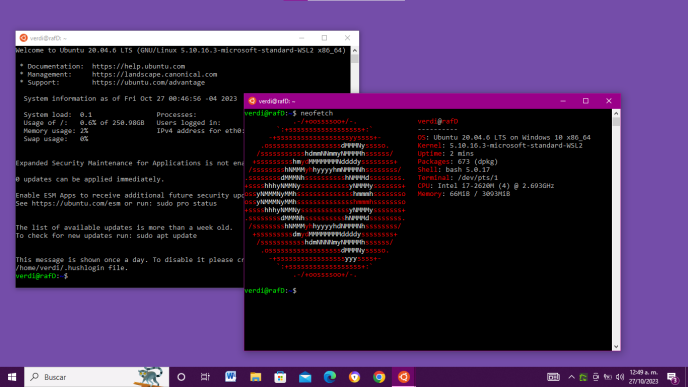Open Task View from the taskbar
The height and width of the screenshot is (387, 688).
[x=205, y=377]
